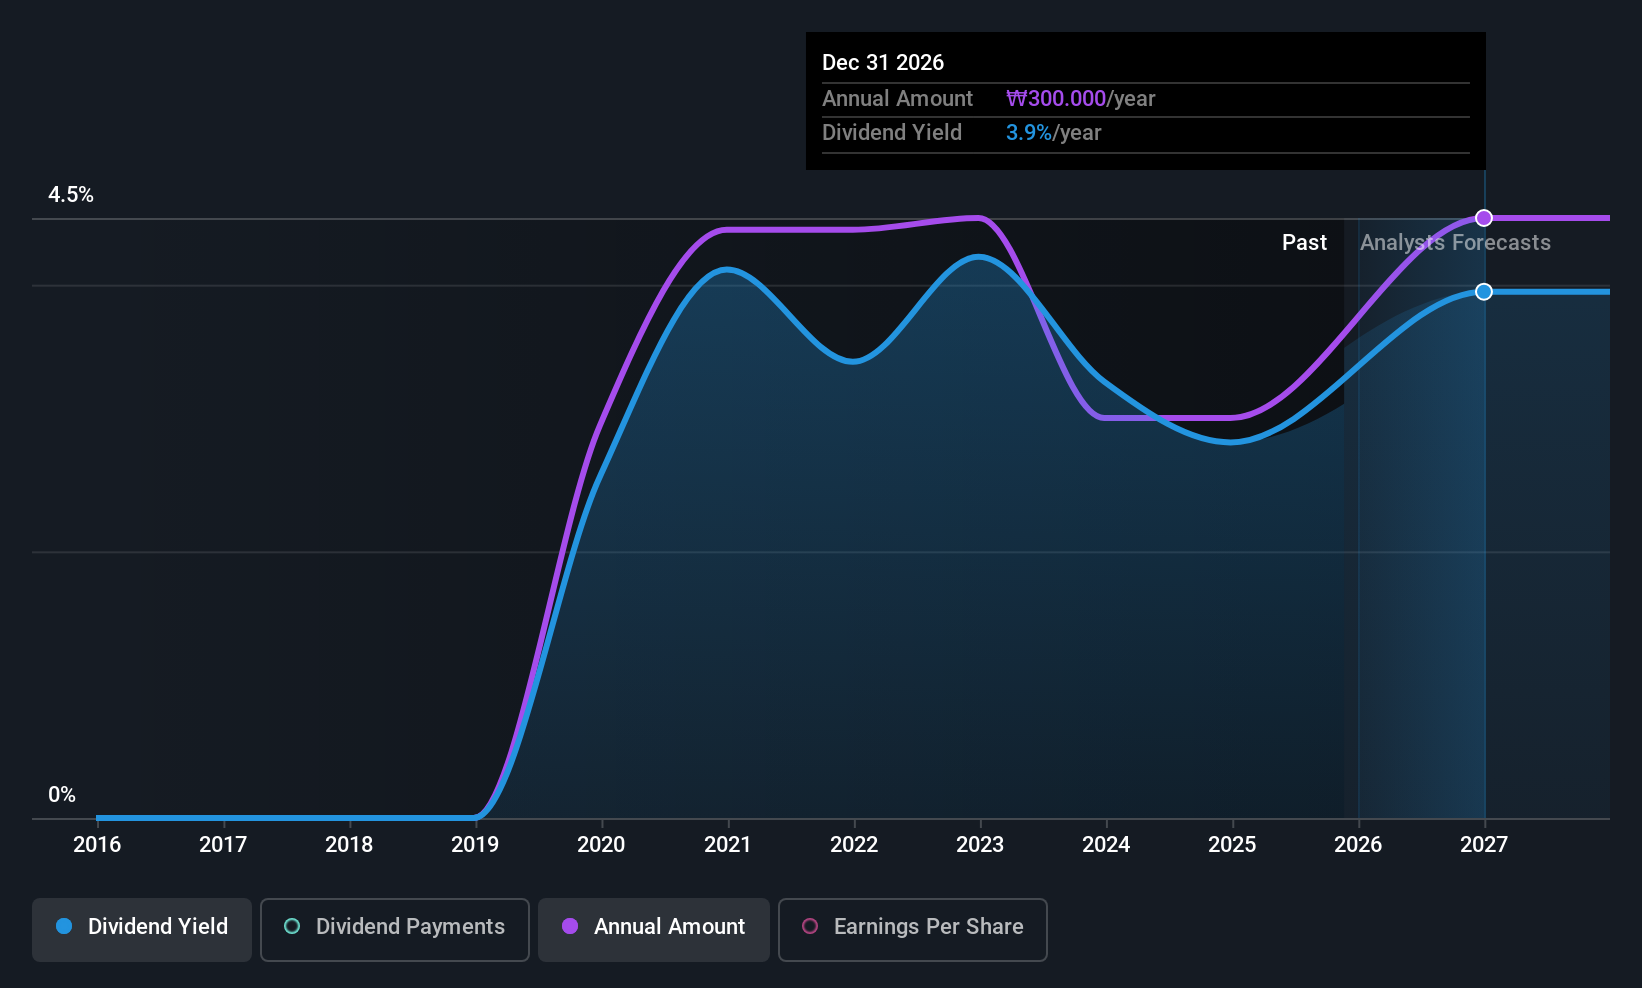Click the pink Earnings Per Share circle icon
The width and height of the screenshot is (1642, 988).
point(810,928)
